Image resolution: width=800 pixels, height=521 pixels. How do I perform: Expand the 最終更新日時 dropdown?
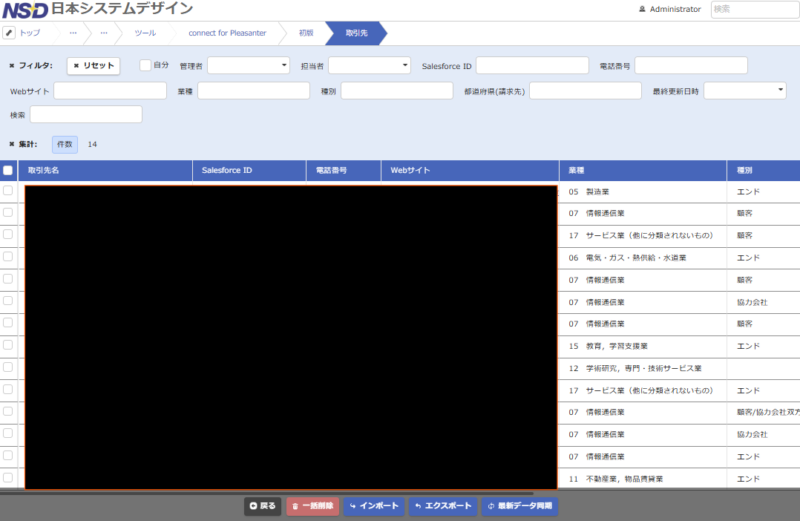[745, 90]
